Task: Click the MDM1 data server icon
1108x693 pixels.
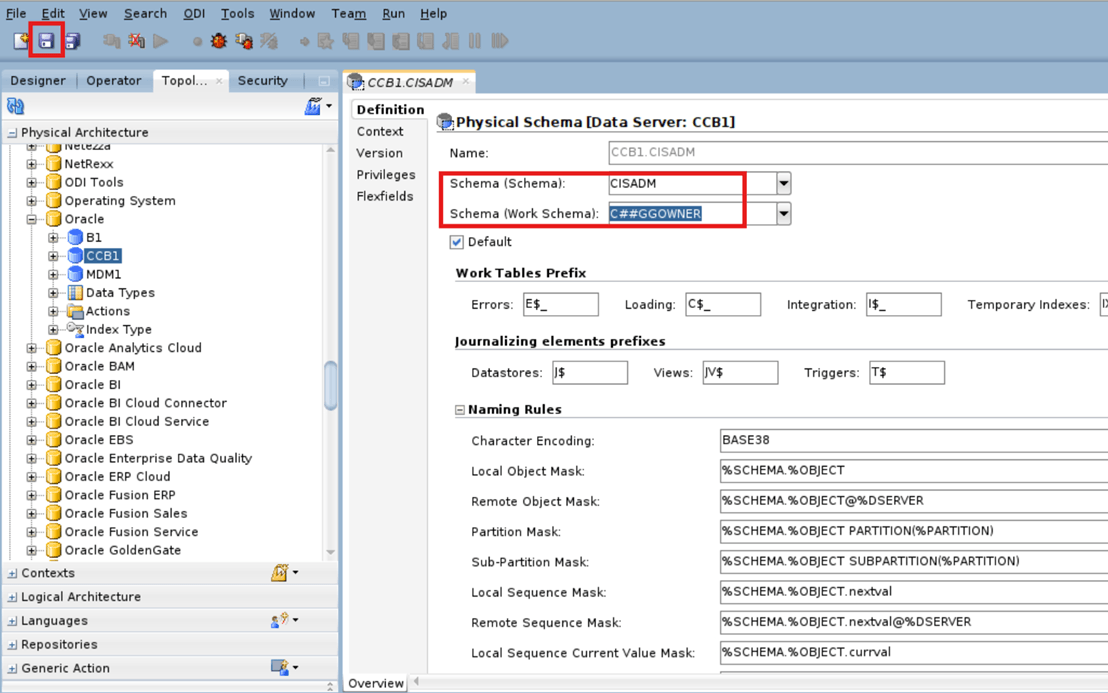Action: coord(75,274)
